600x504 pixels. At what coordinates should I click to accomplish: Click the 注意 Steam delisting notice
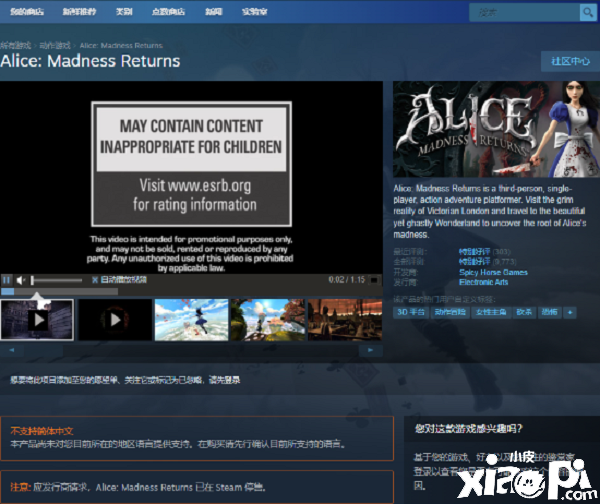197,487
